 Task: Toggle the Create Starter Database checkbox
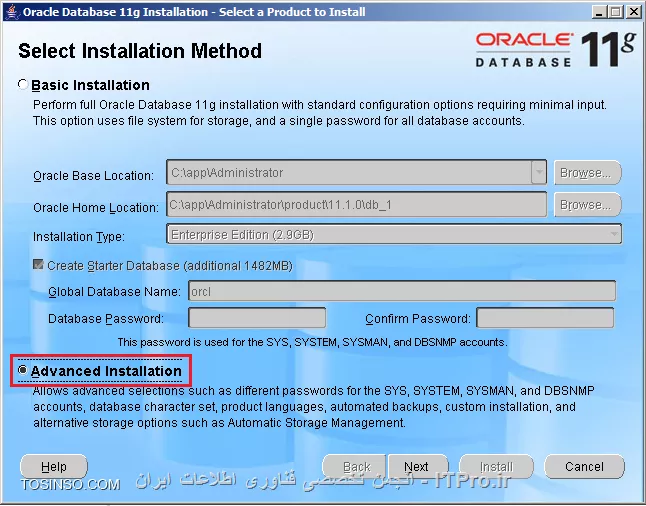pyautogui.click(x=38, y=265)
